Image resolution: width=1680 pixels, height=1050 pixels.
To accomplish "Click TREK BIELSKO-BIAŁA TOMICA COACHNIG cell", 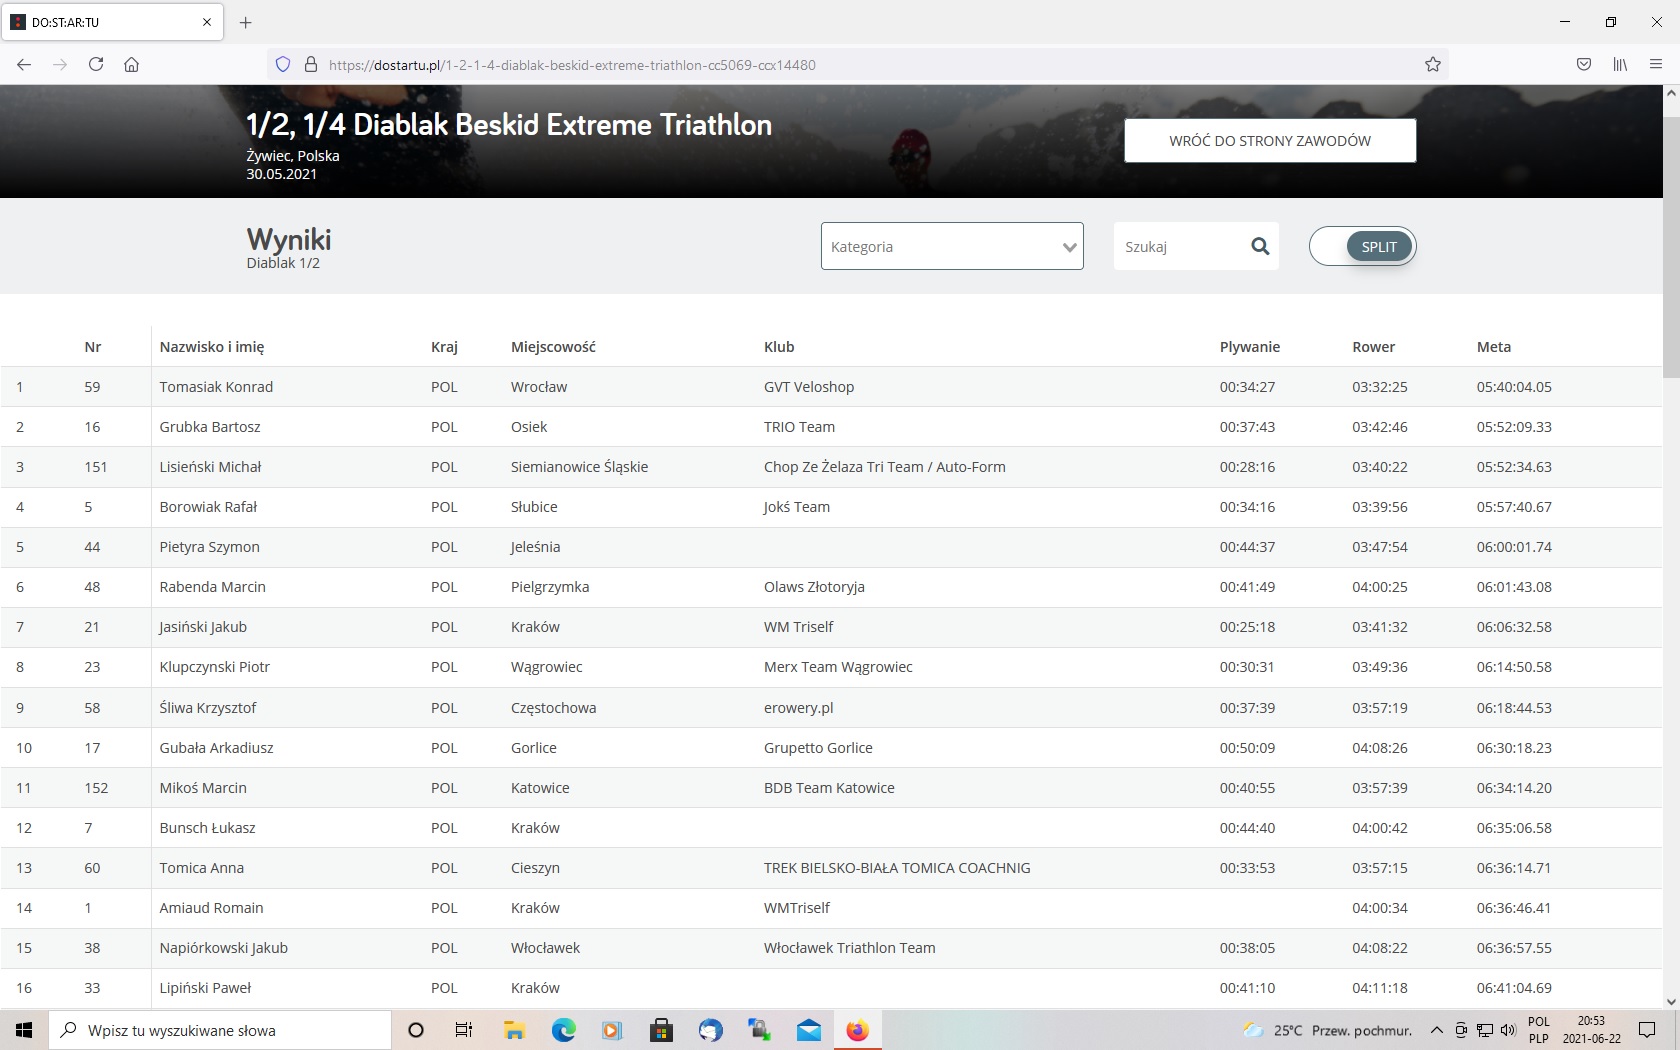I will click(x=897, y=868).
